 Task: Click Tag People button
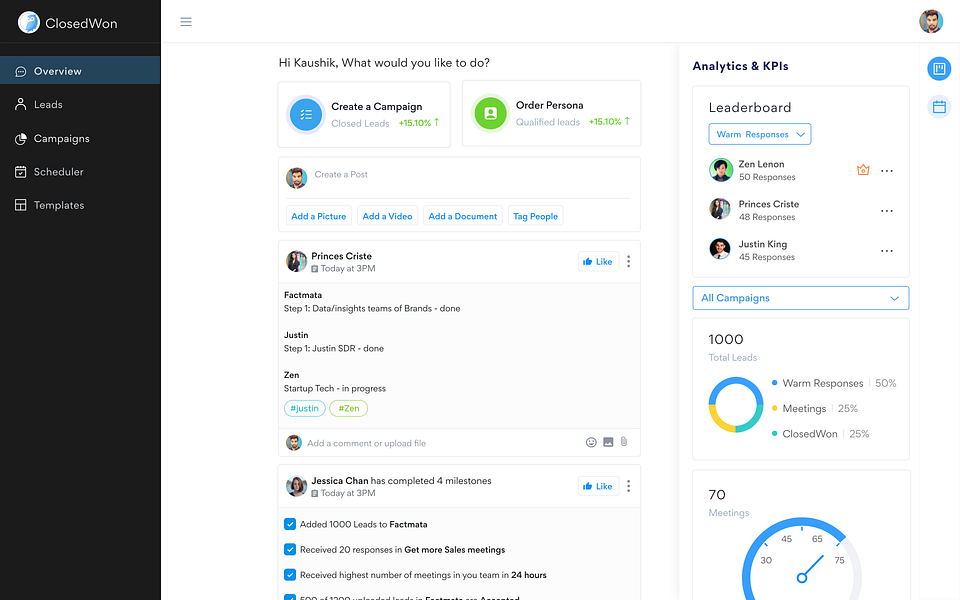click(x=536, y=216)
